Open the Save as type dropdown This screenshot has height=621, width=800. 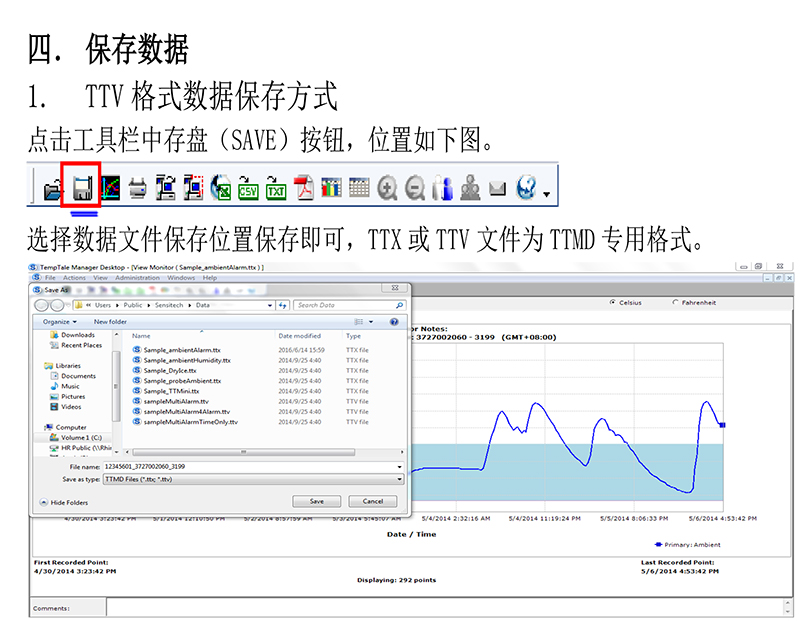click(x=399, y=479)
